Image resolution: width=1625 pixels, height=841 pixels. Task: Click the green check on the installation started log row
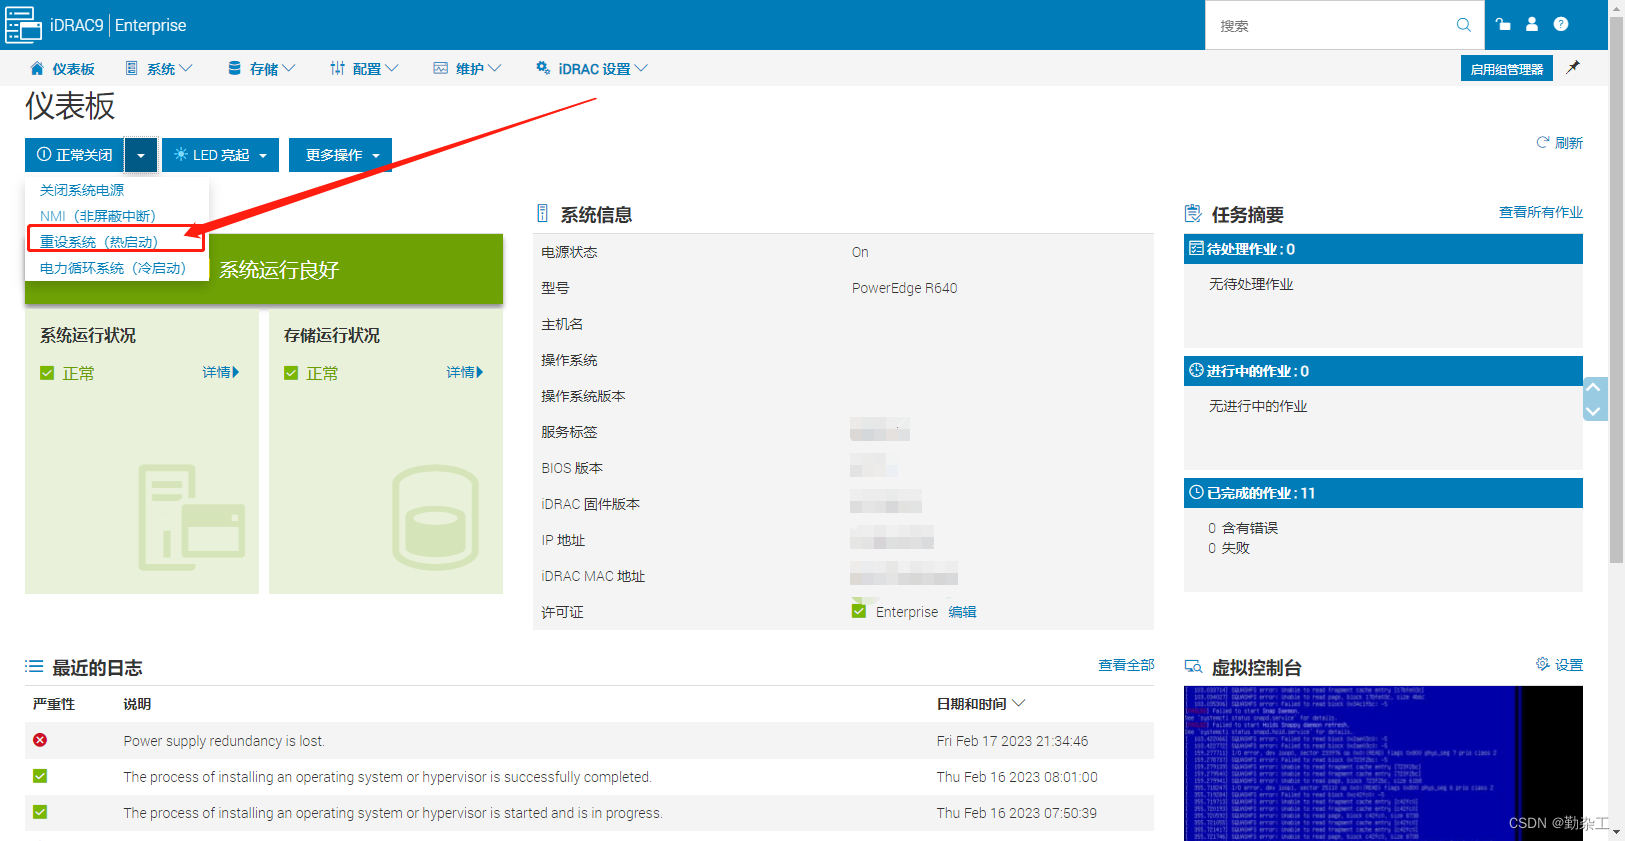tap(40, 812)
